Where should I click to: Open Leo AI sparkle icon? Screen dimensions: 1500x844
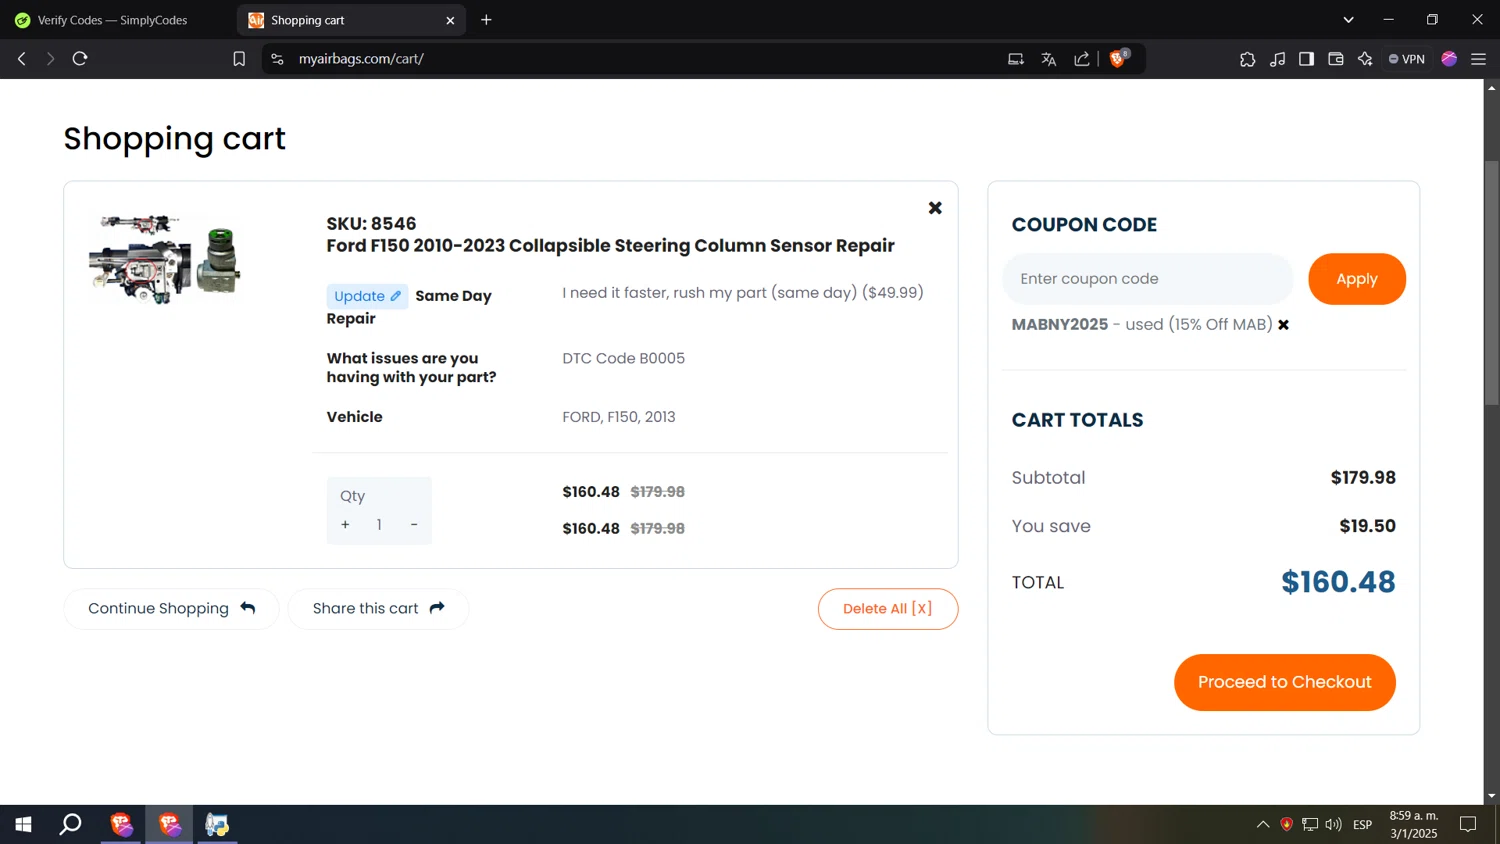coord(1366,59)
